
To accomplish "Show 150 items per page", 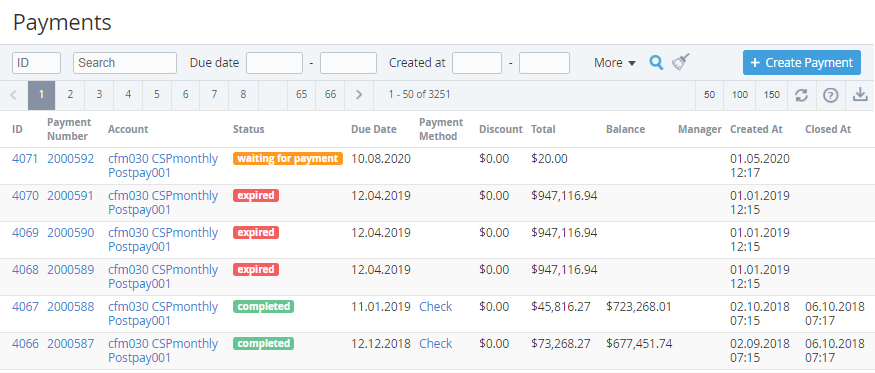I will point(771,95).
